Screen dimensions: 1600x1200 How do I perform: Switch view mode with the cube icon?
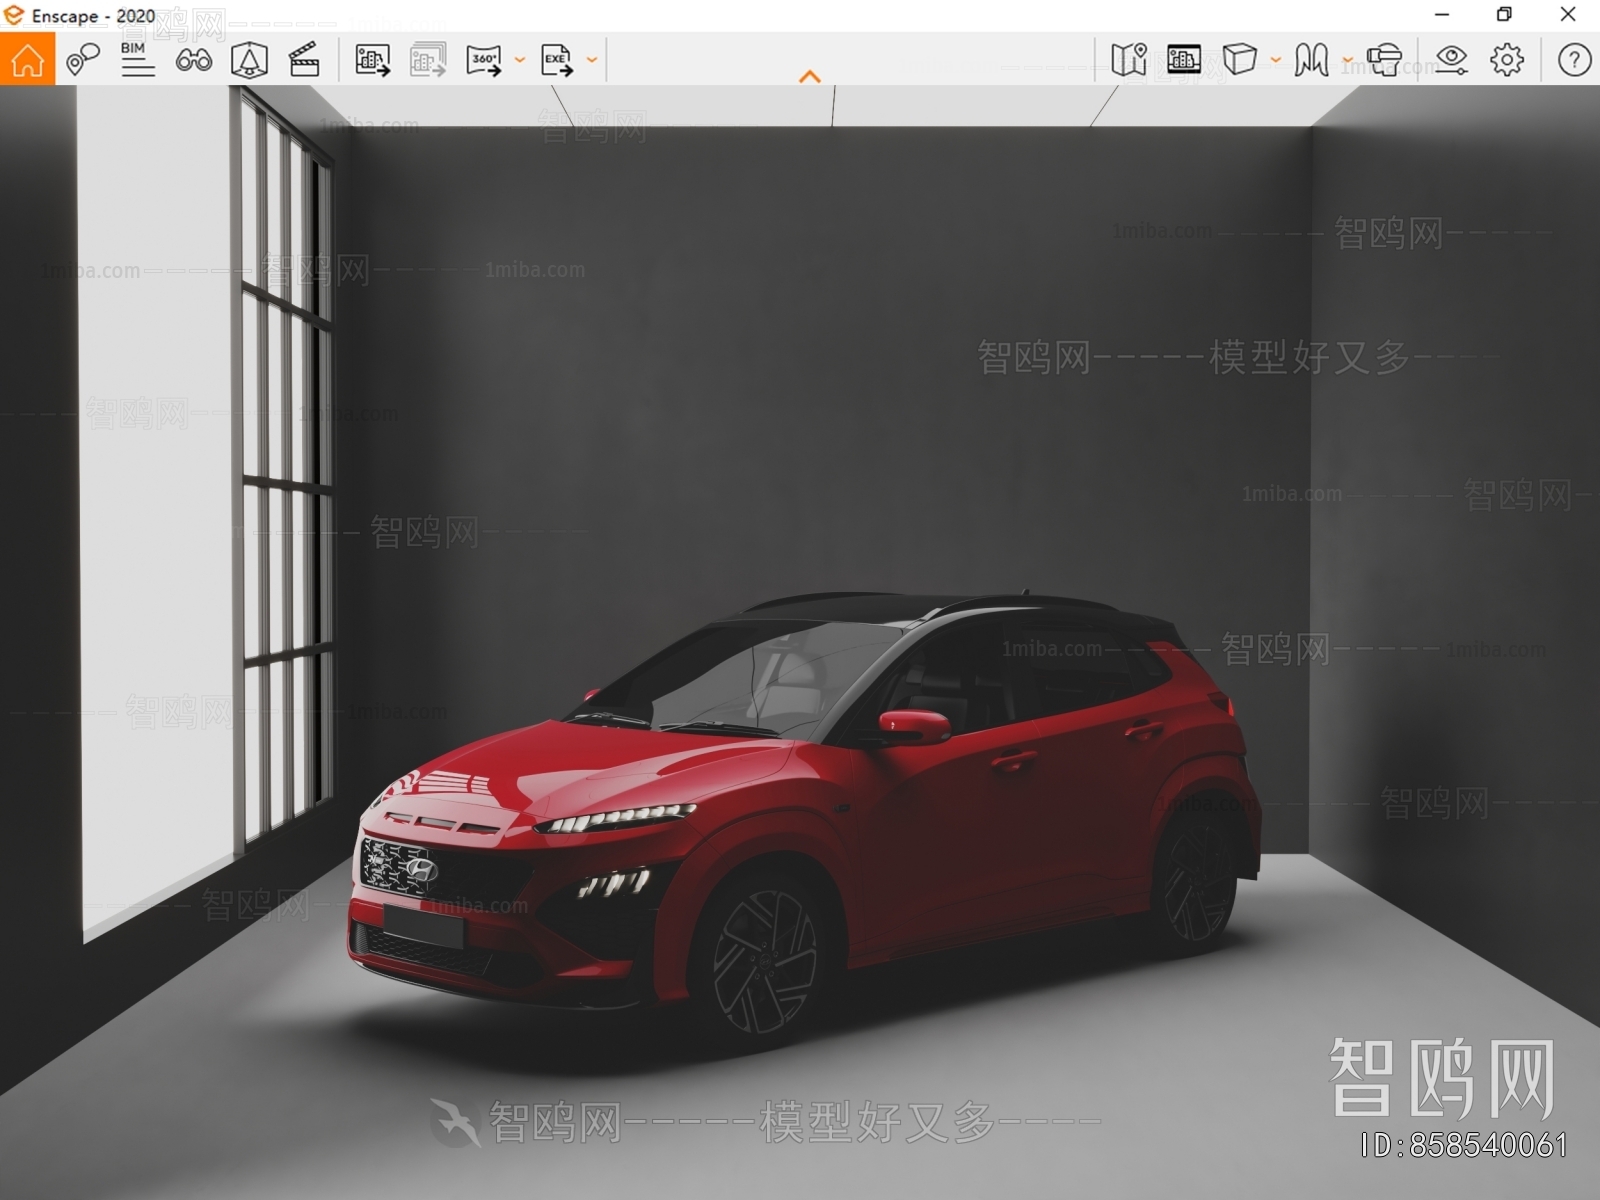[1239, 60]
